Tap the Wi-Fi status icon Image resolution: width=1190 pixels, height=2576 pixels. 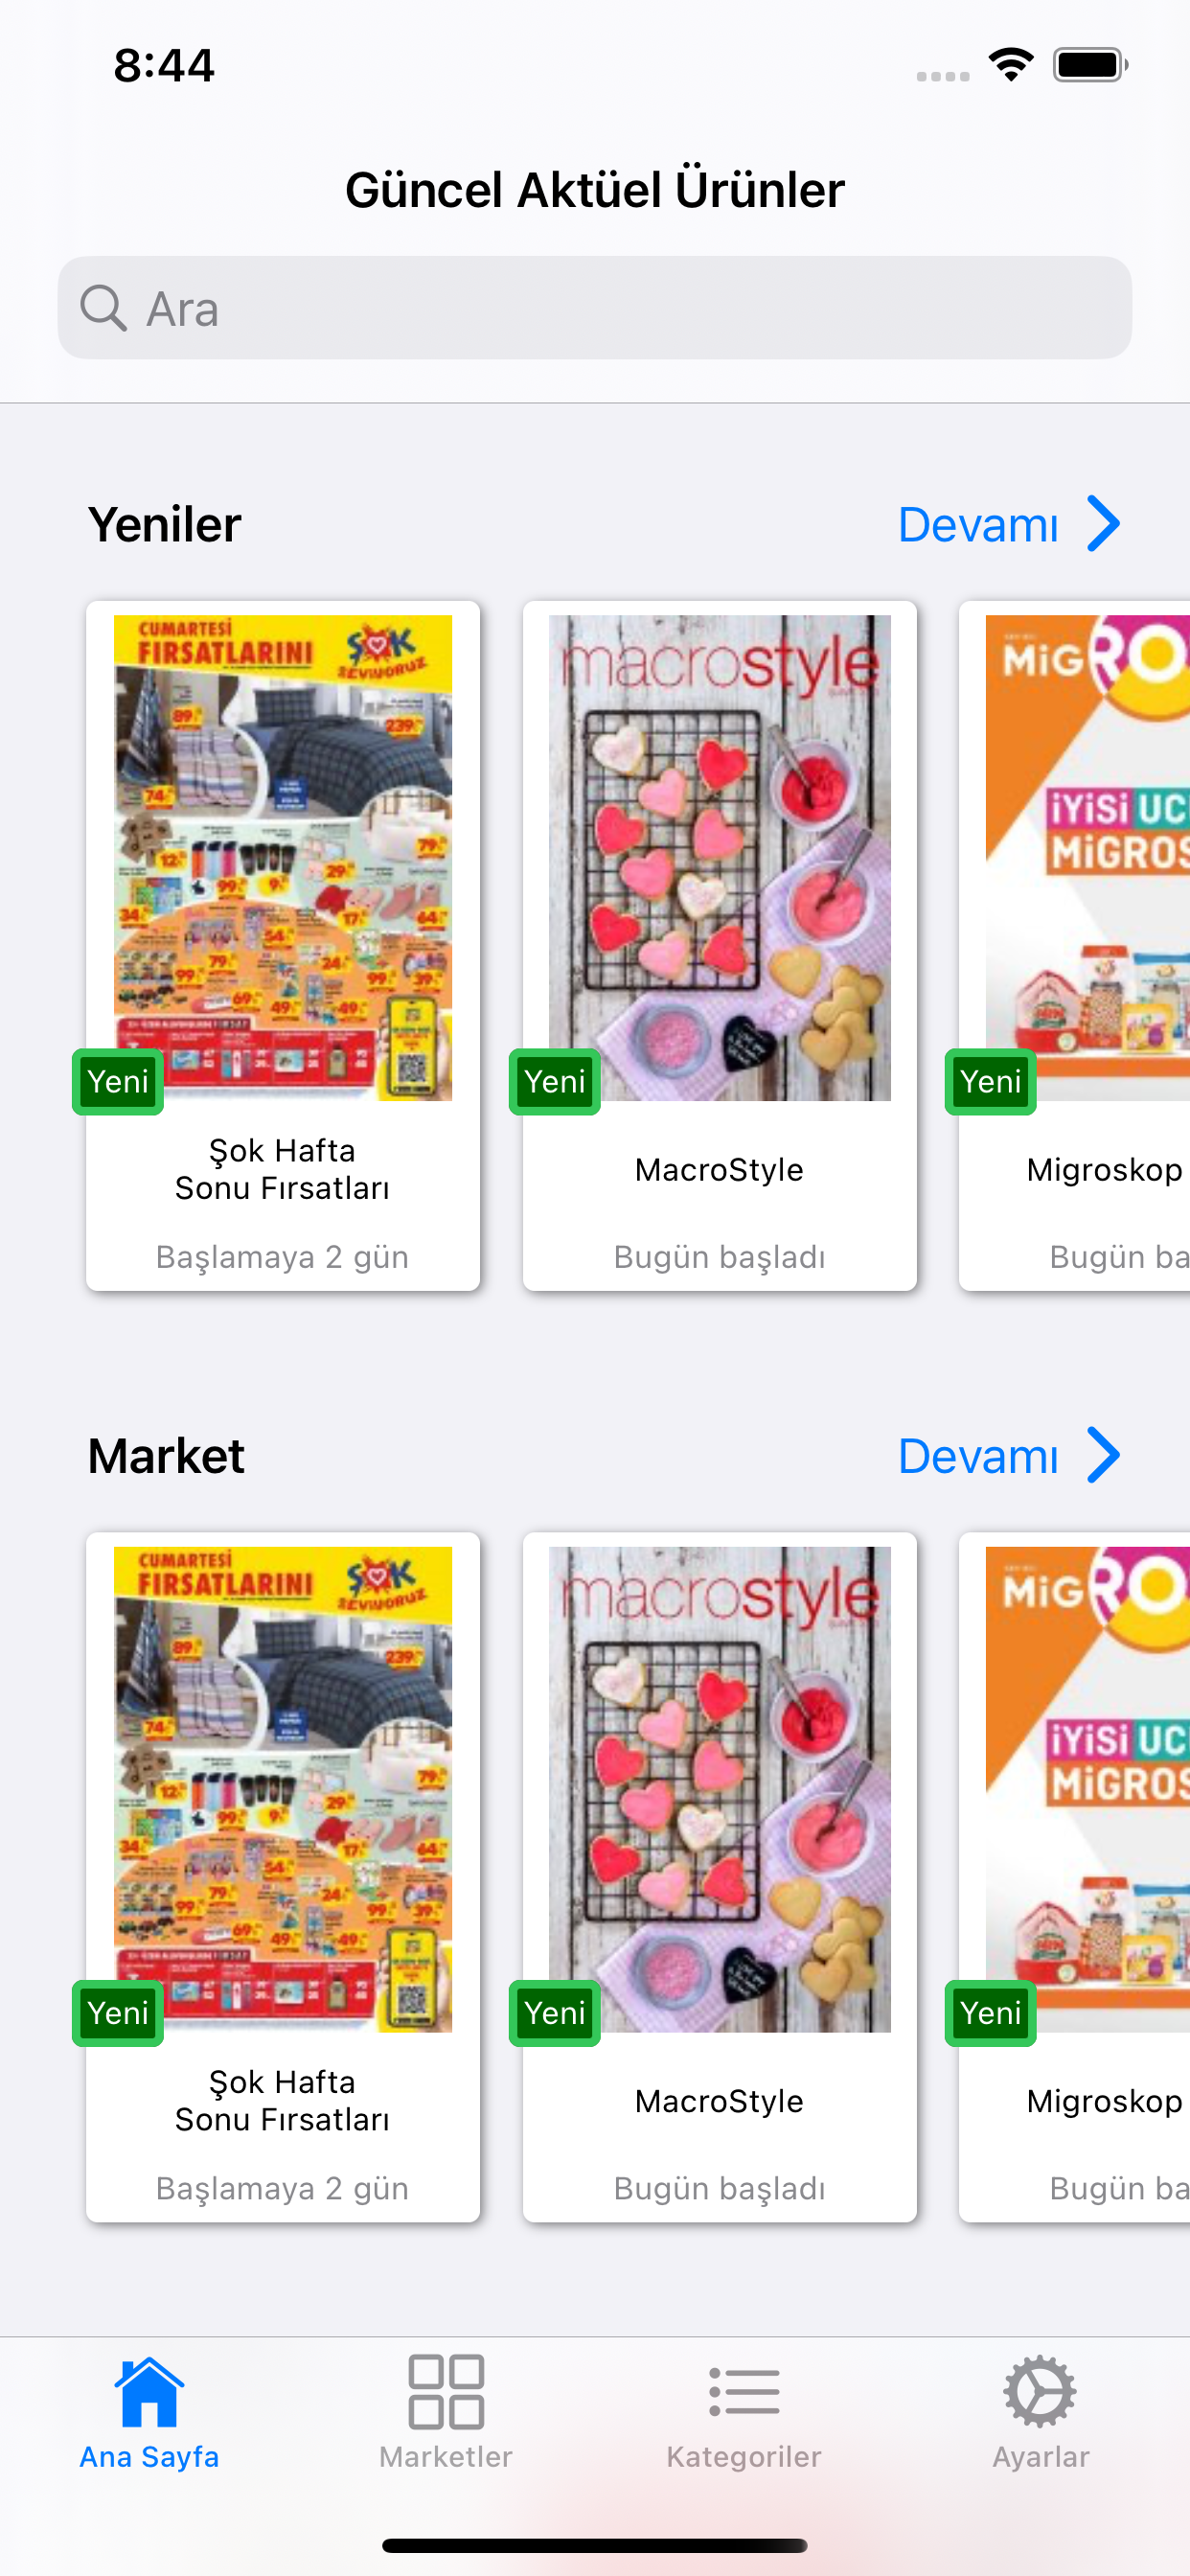1011,65
